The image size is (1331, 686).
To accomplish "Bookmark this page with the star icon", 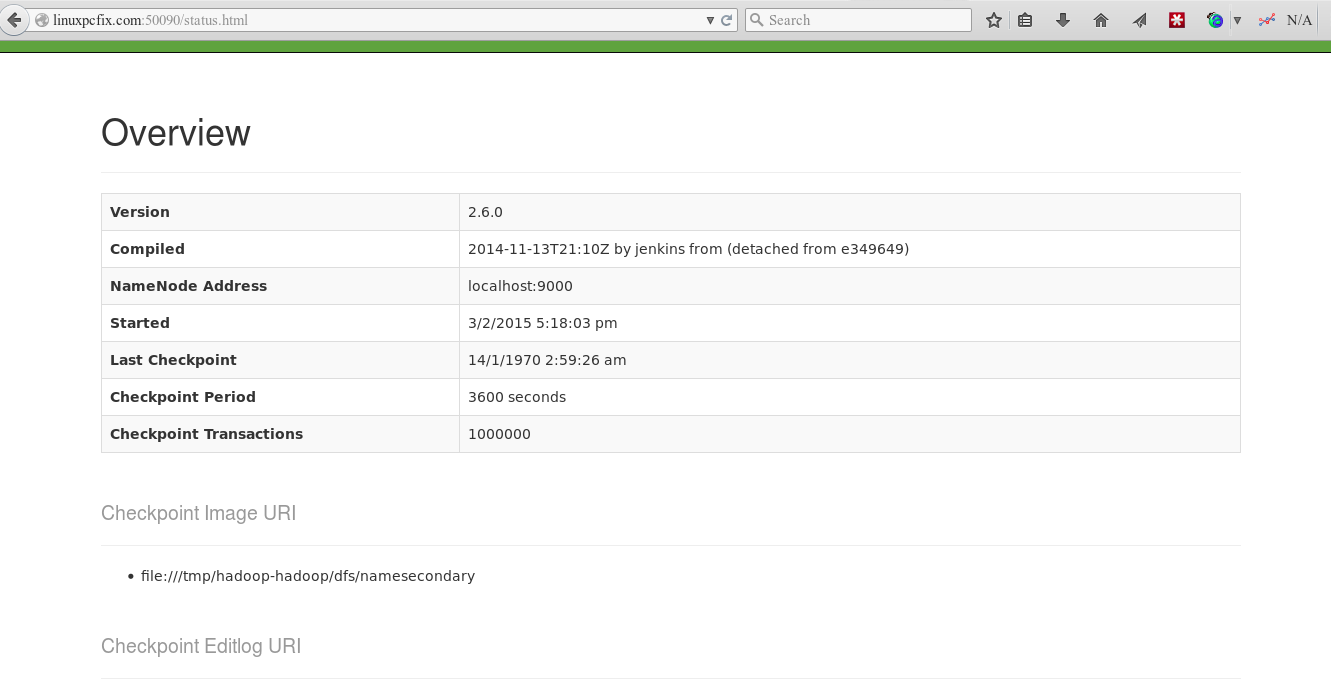I will [x=993, y=20].
